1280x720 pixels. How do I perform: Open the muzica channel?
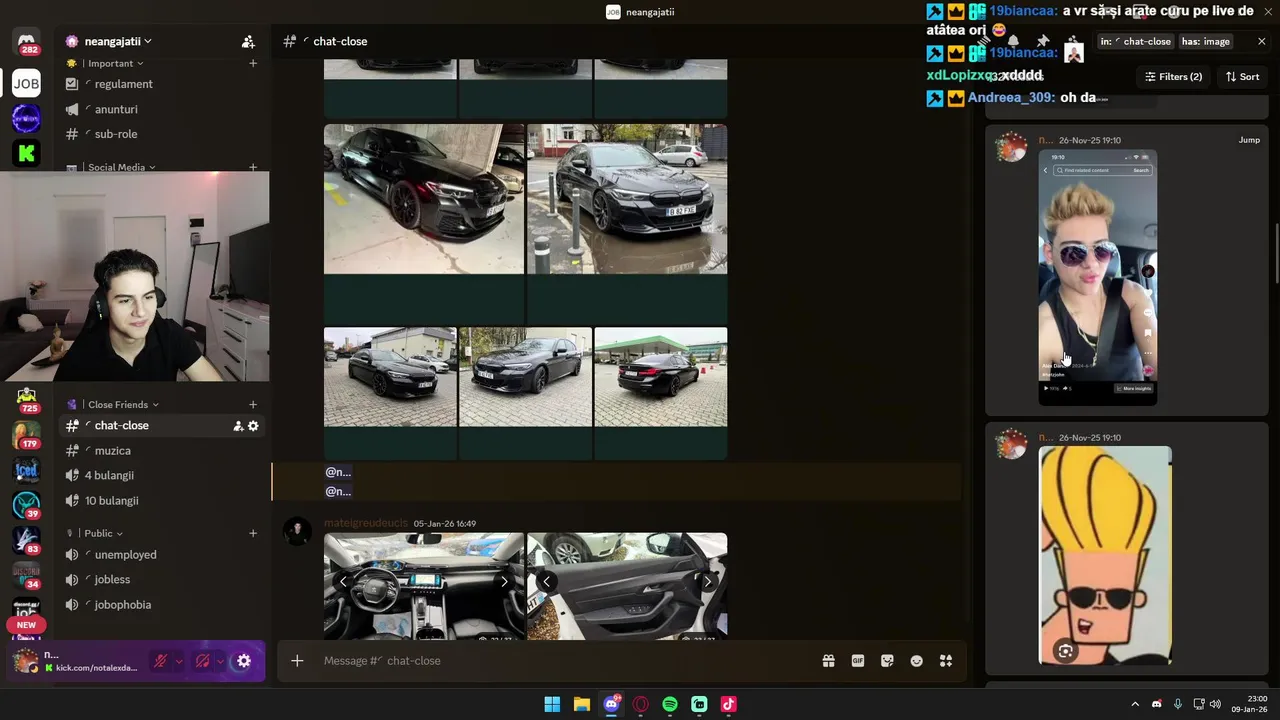[x=160, y=451]
